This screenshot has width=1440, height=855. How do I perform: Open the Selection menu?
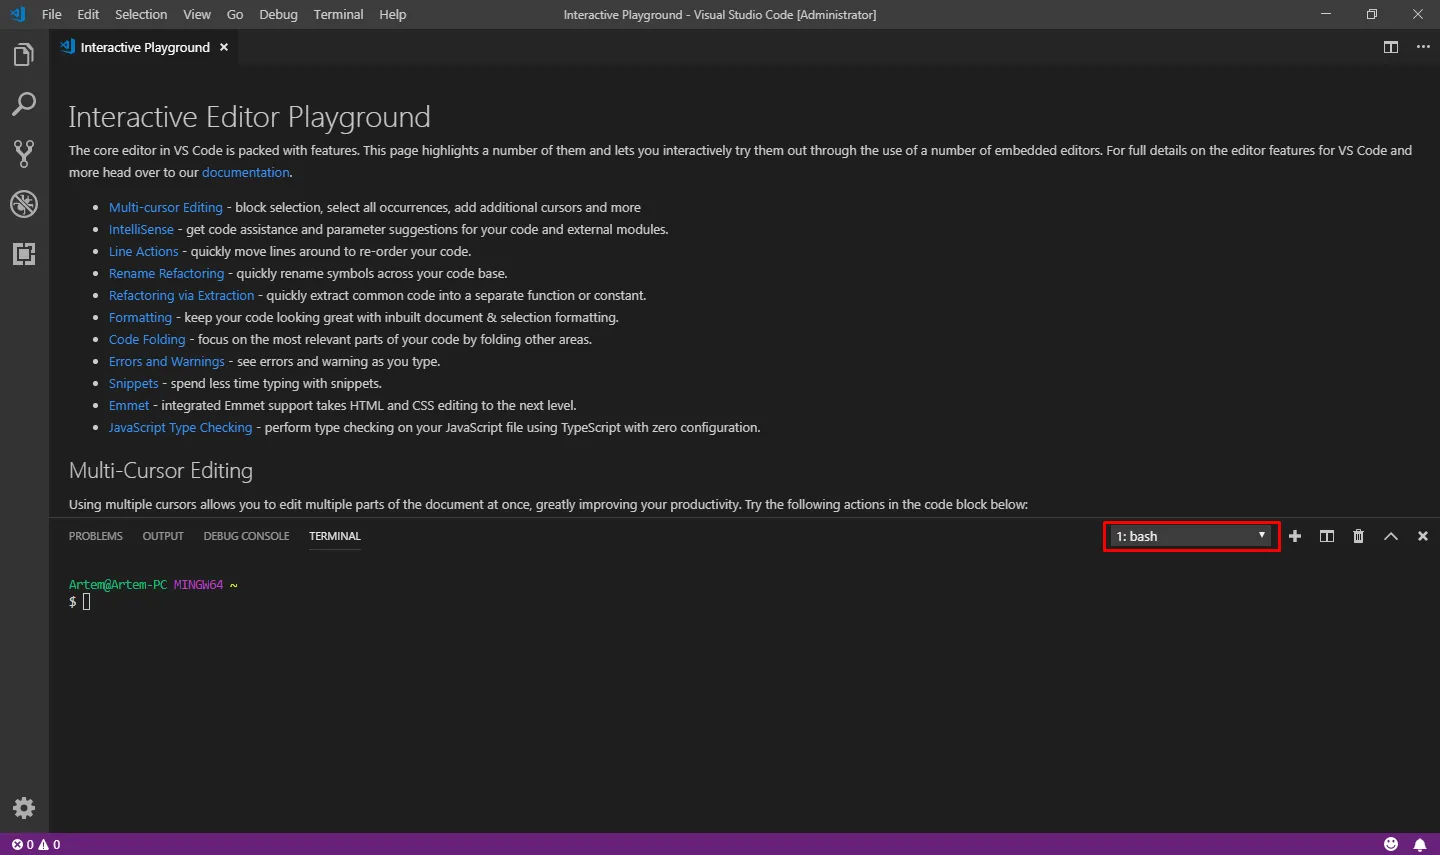(x=141, y=15)
